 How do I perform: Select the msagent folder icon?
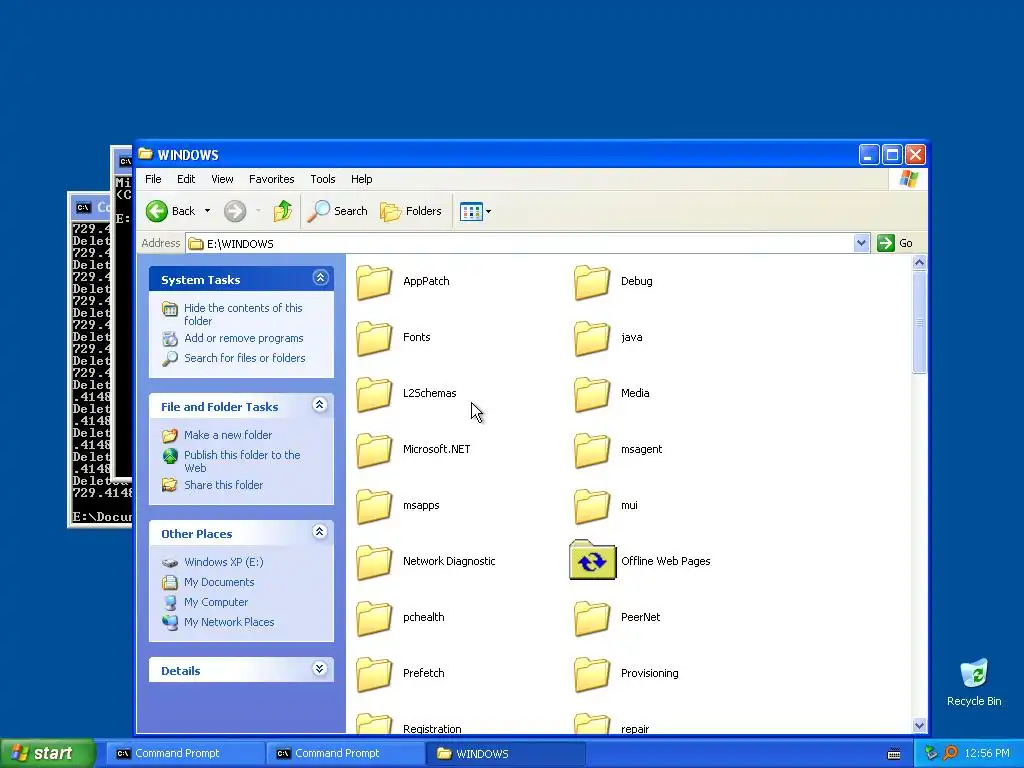point(592,450)
